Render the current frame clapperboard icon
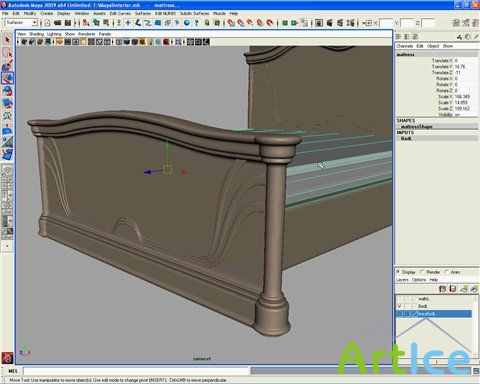 tap(329, 23)
